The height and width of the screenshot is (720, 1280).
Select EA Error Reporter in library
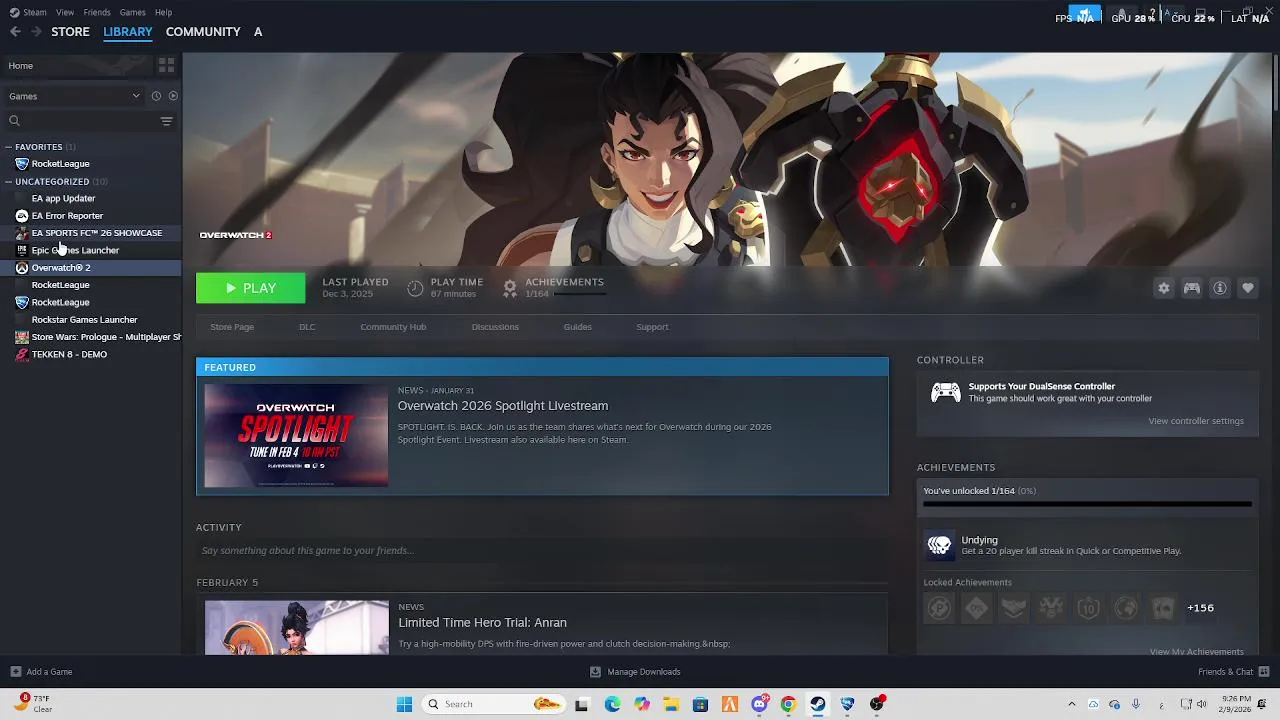[67, 216]
